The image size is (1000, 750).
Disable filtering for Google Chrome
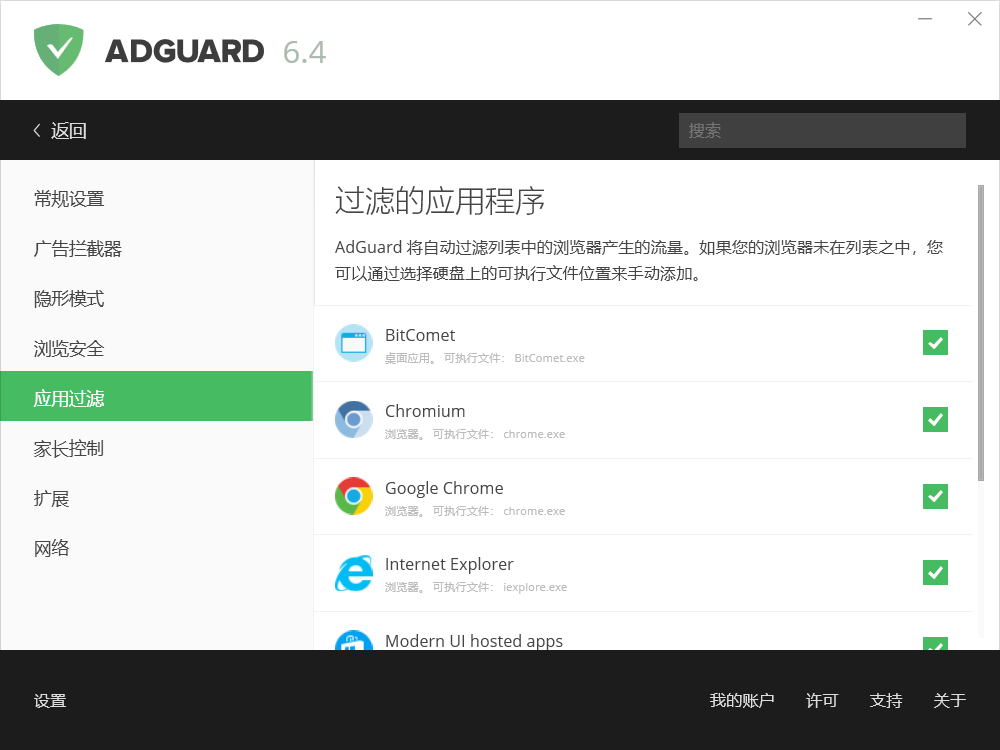[935, 496]
